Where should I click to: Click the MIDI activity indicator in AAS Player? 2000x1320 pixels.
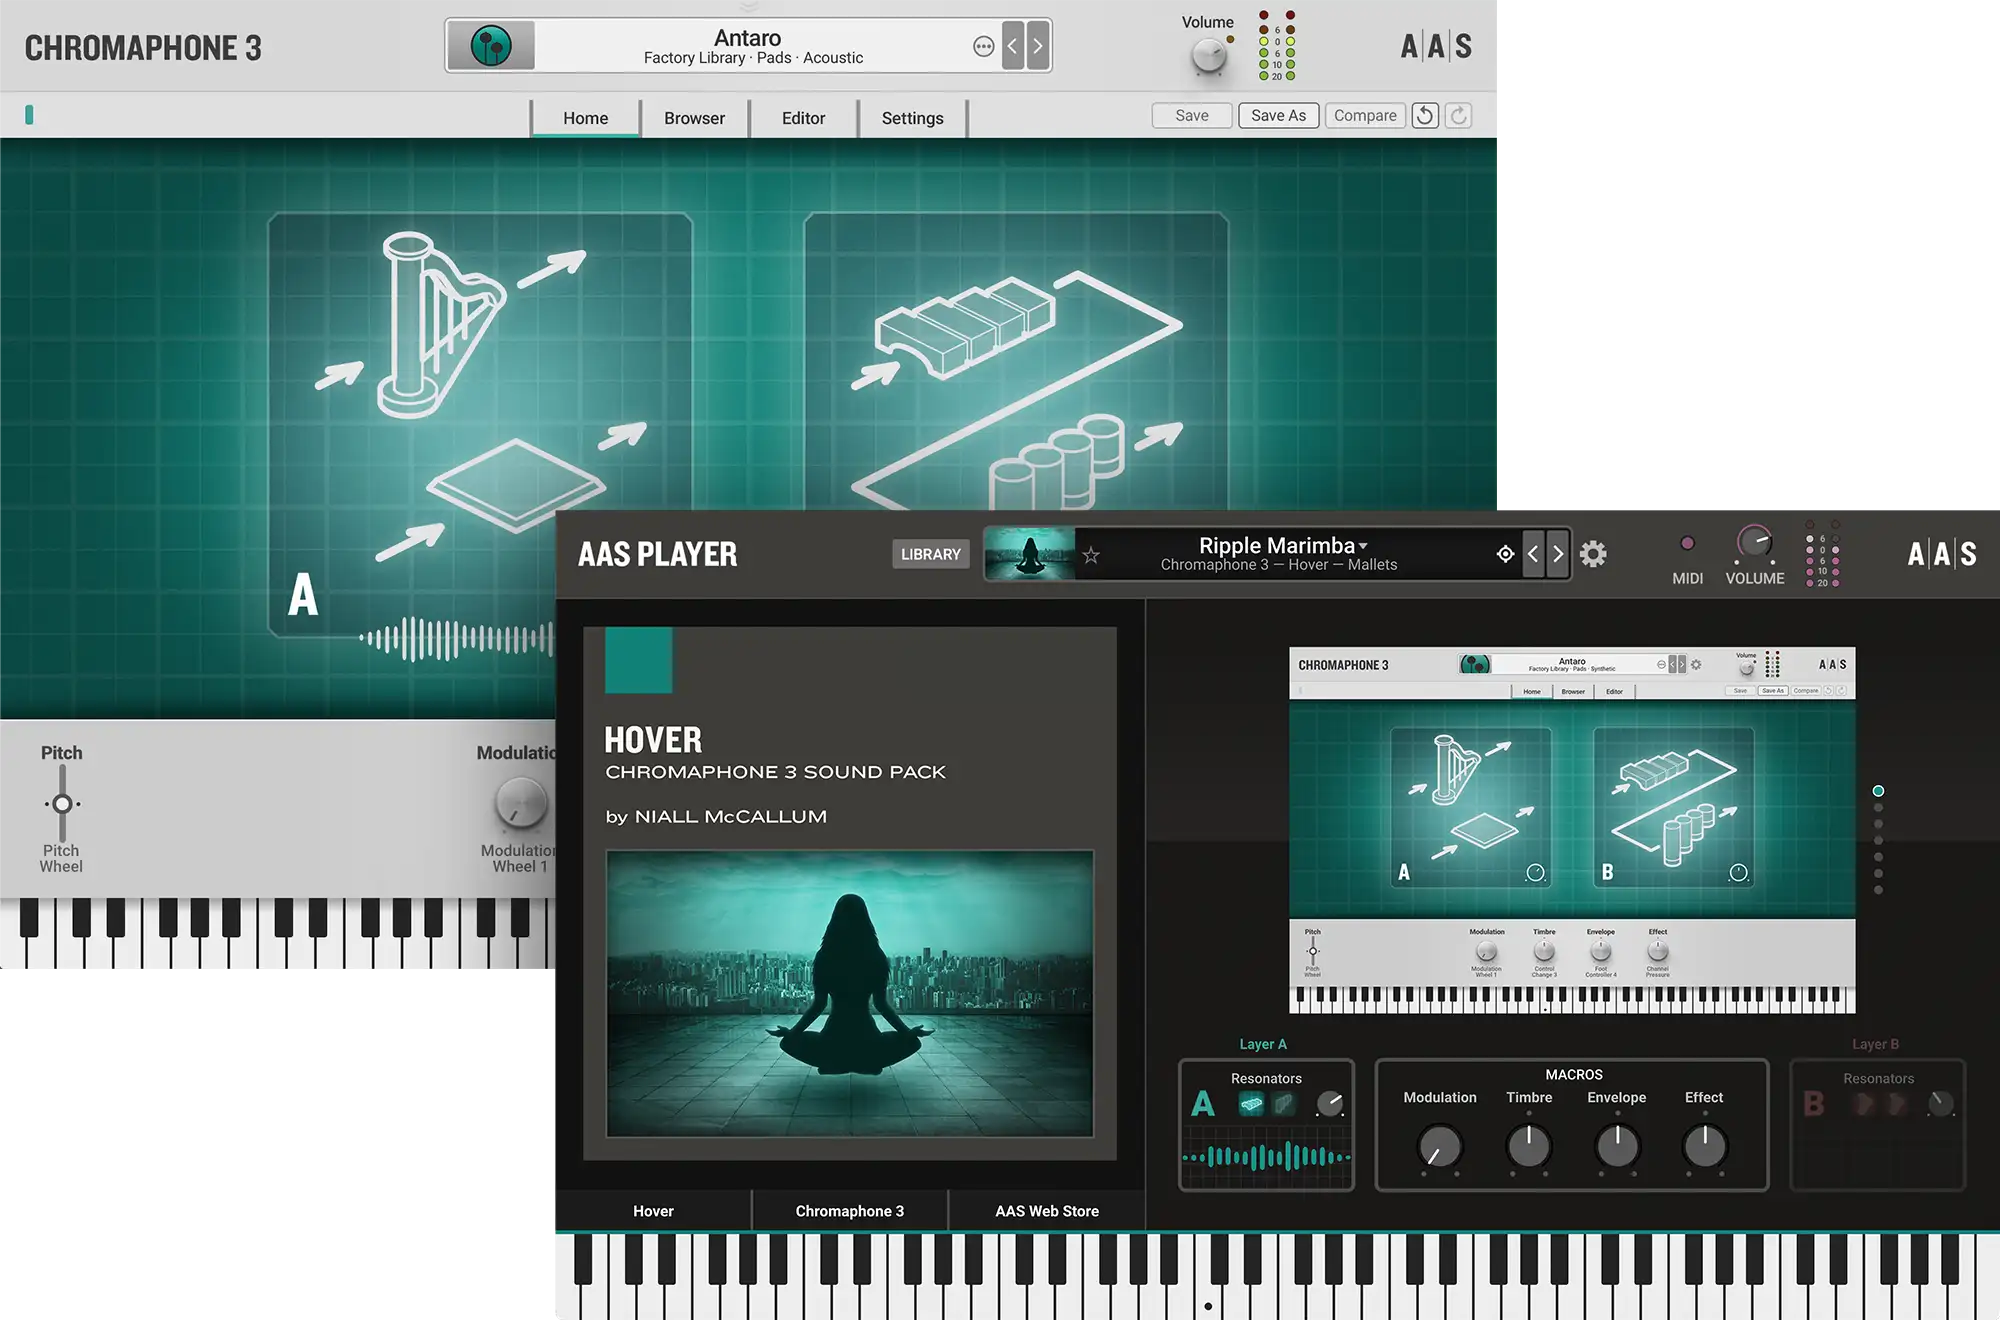(x=1687, y=543)
